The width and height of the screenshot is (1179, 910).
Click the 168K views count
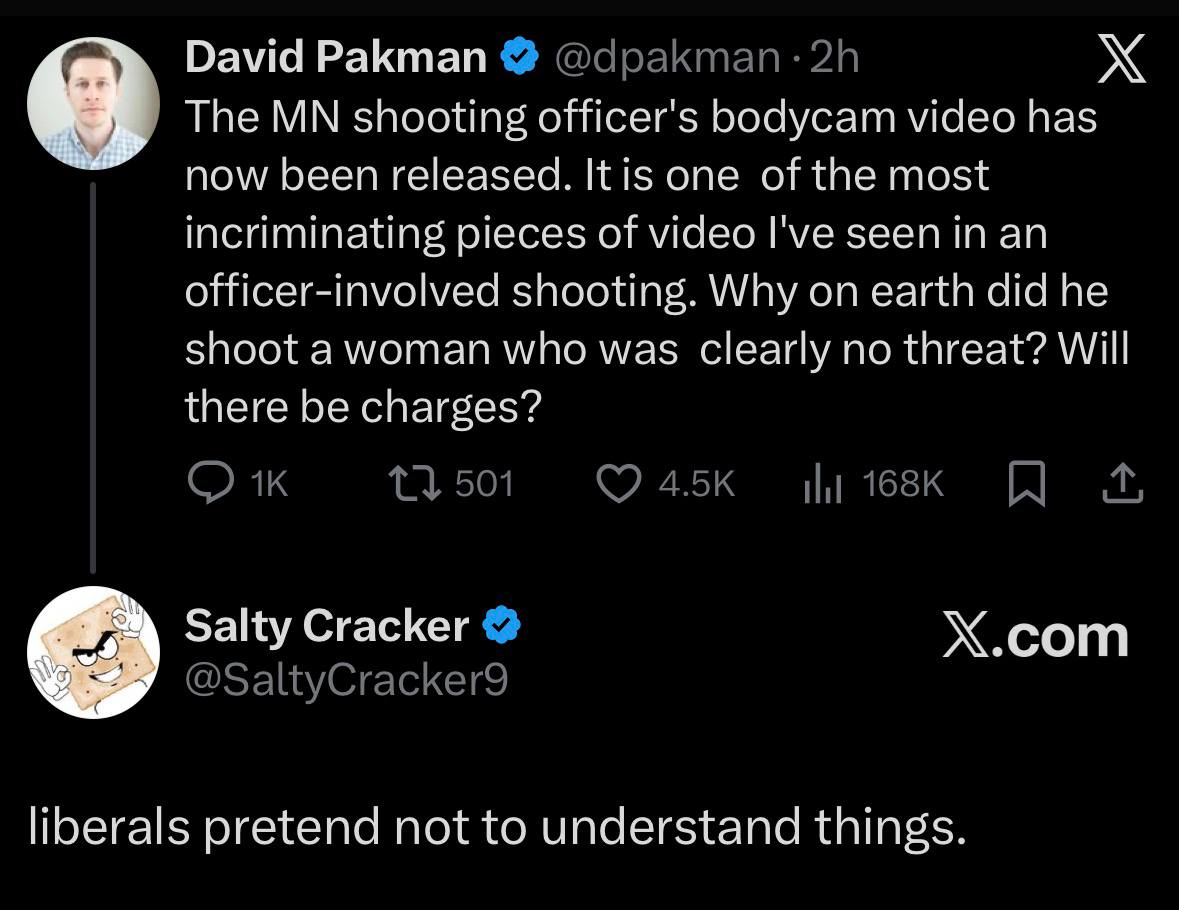click(902, 484)
